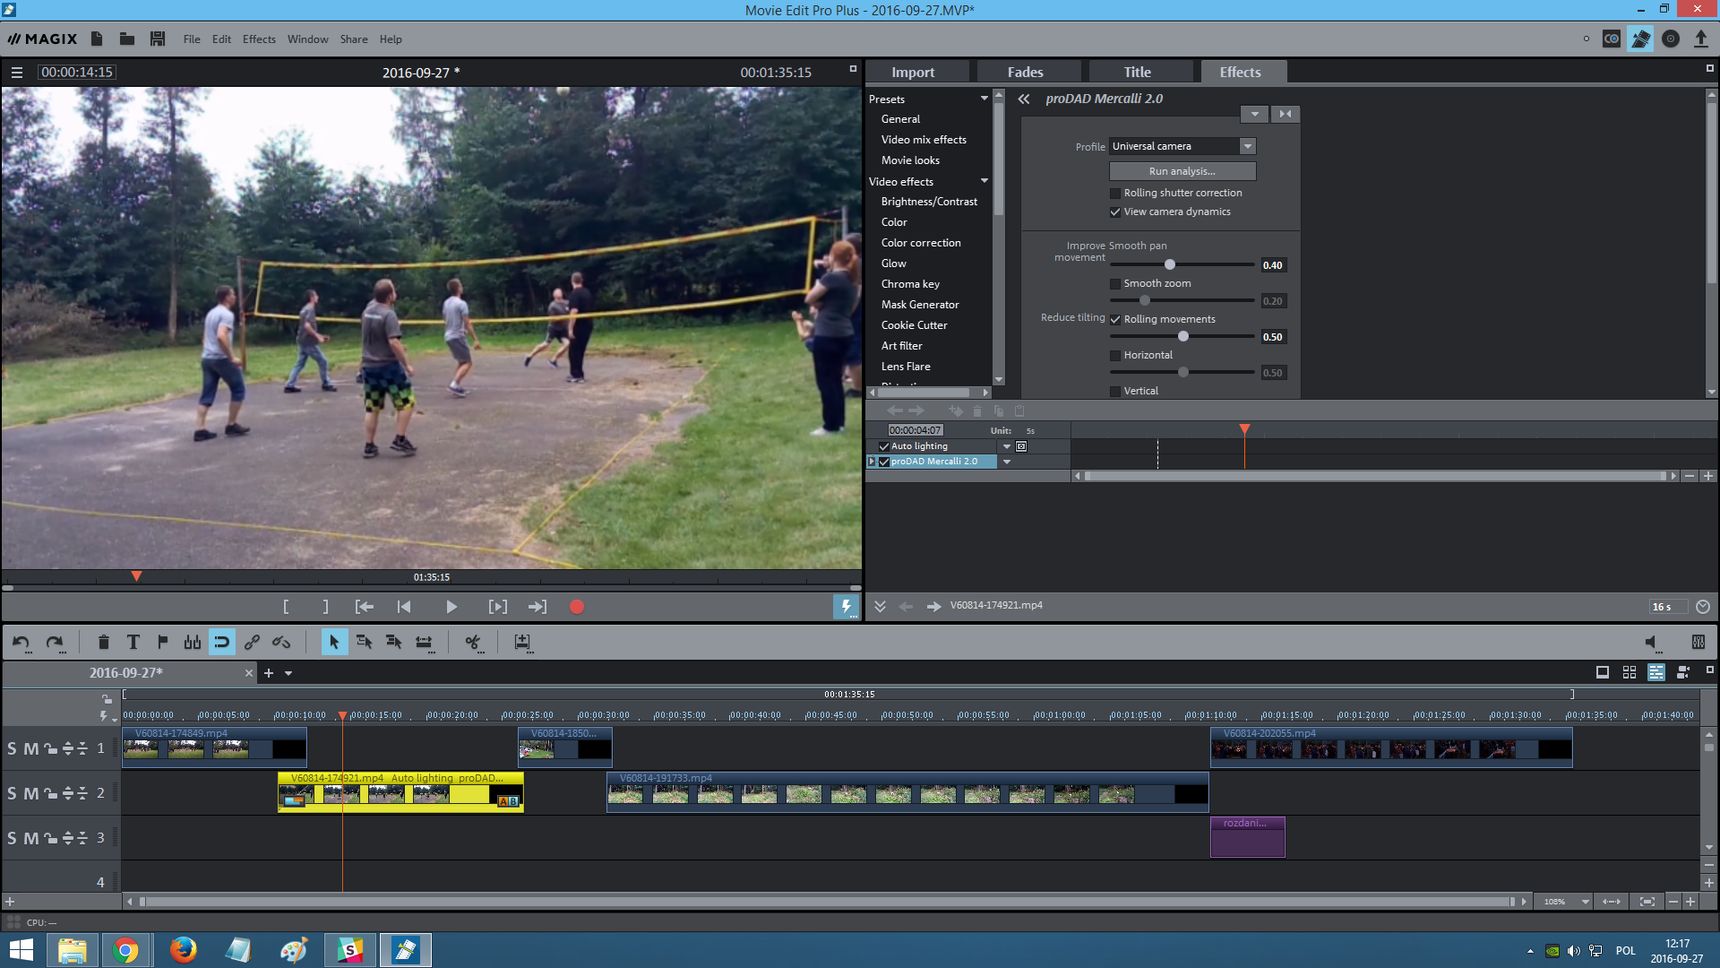Click the scissors cut tool
Screen dimensions: 1720x968
[x=473, y=642]
